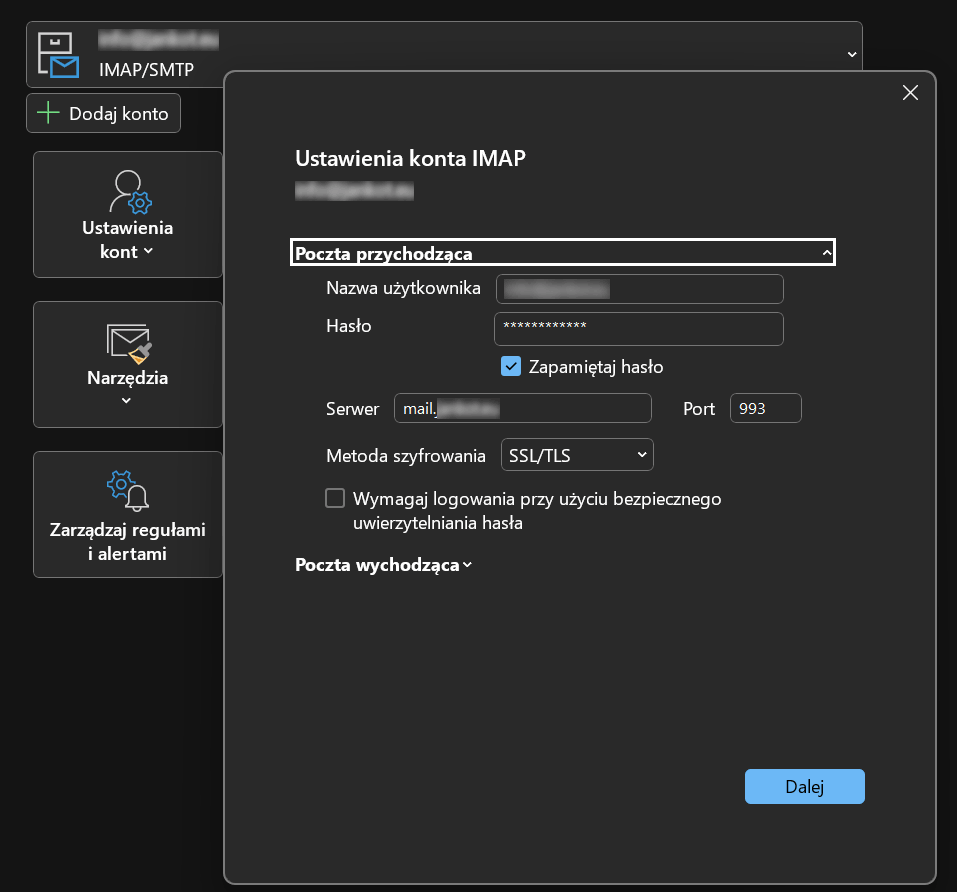The width and height of the screenshot is (957, 892).
Task: Click the IMAP/SMTP account mailbox icon
Action: click(x=58, y=55)
